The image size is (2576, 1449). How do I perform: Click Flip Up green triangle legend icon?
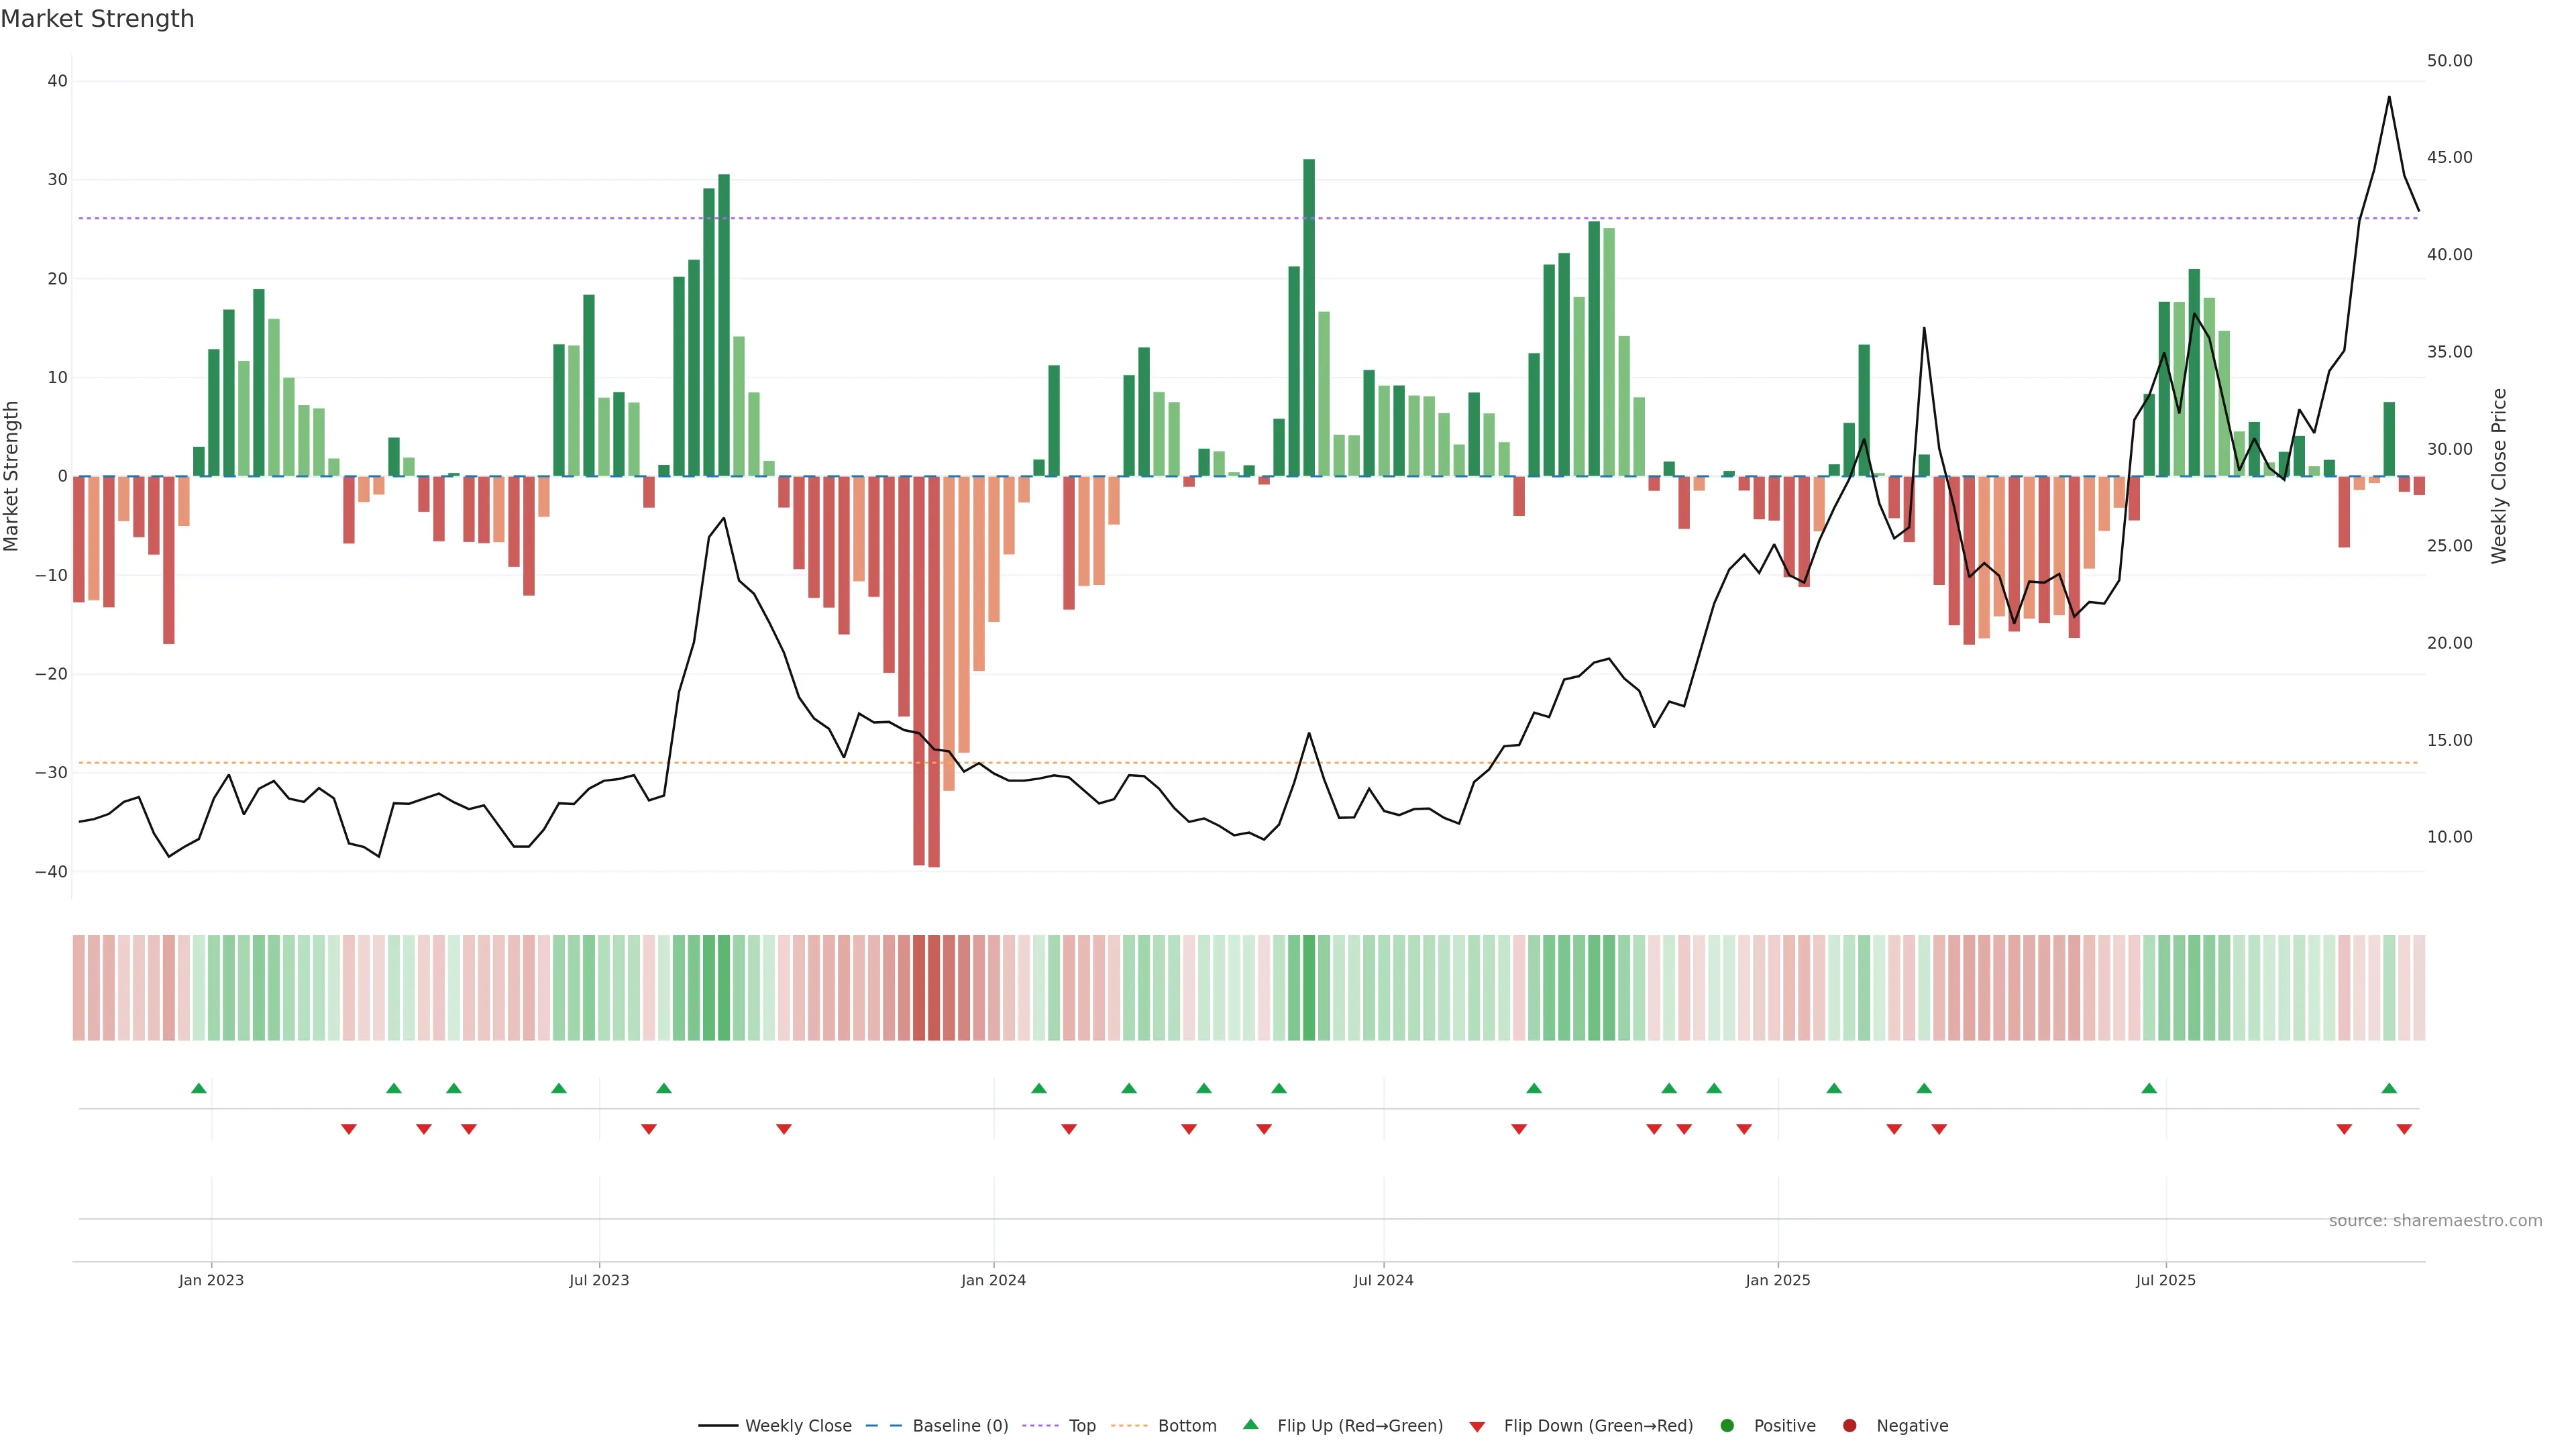click(1250, 1425)
